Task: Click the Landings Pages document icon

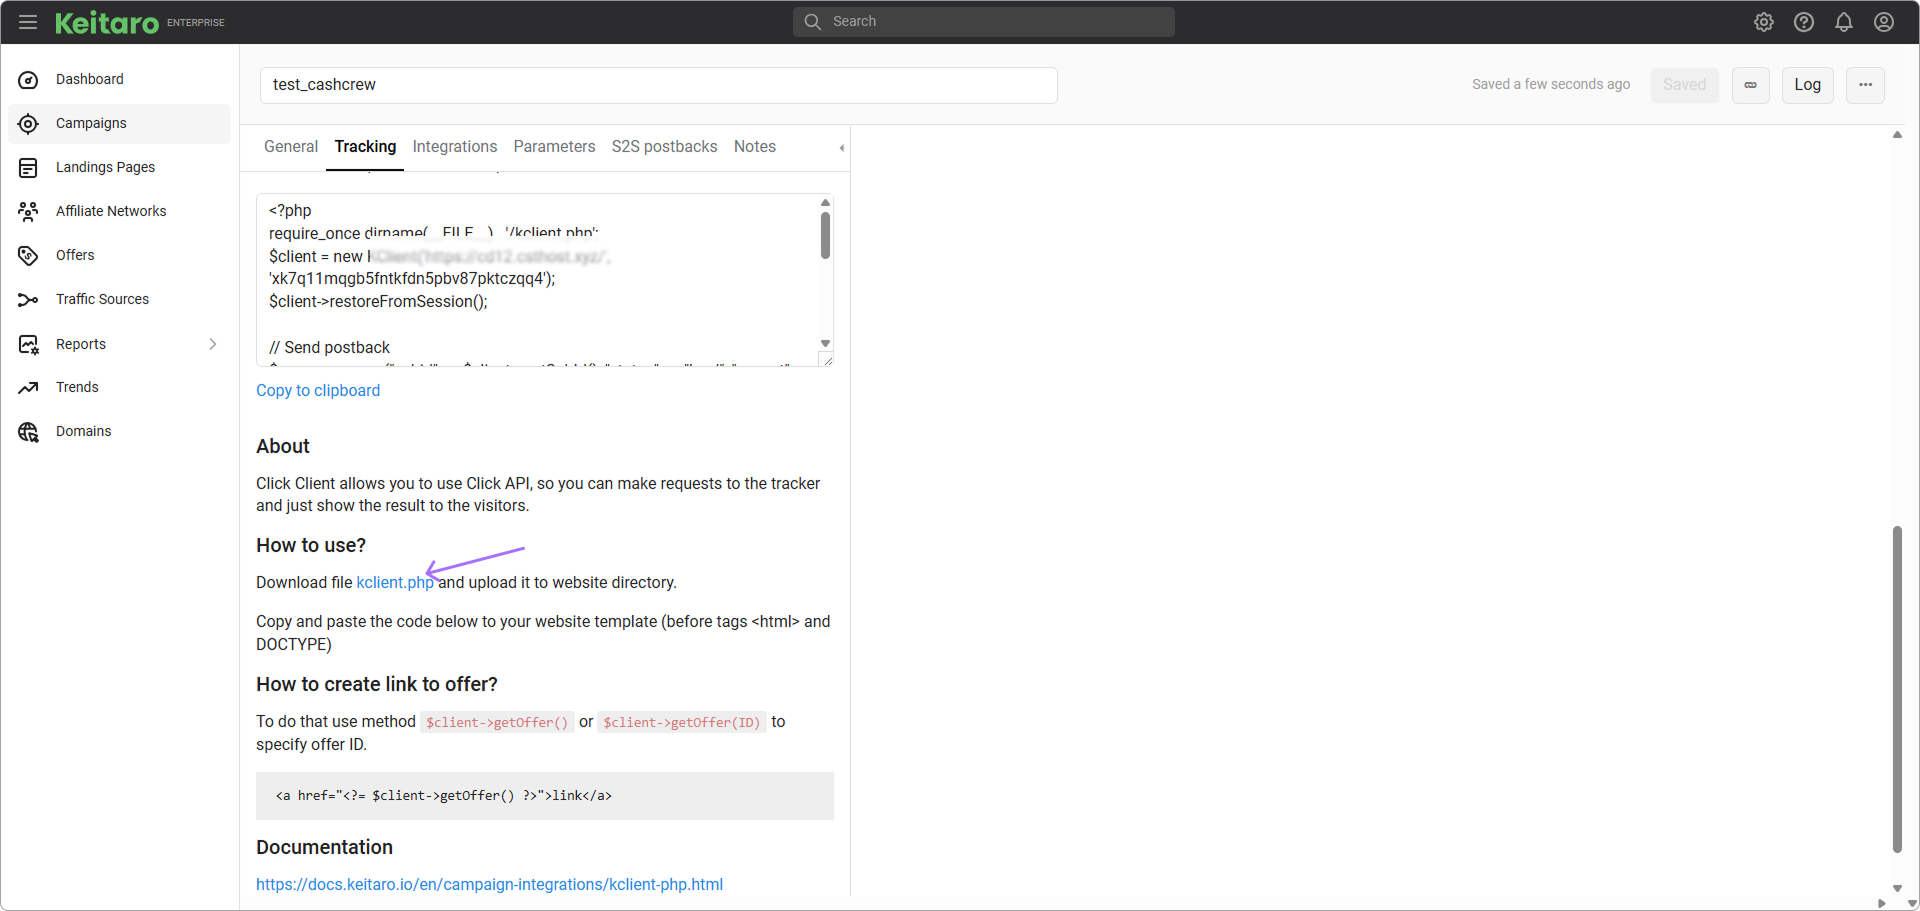Action: point(28,168)
